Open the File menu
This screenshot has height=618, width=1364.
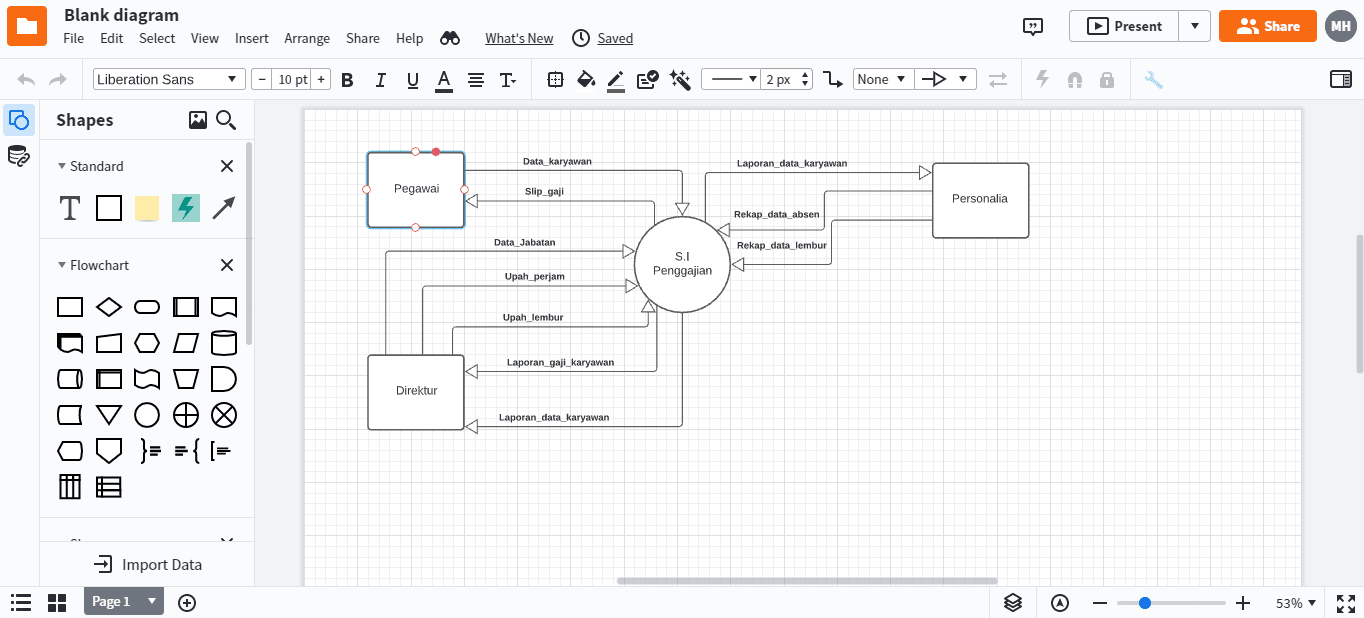click(73, 38)
